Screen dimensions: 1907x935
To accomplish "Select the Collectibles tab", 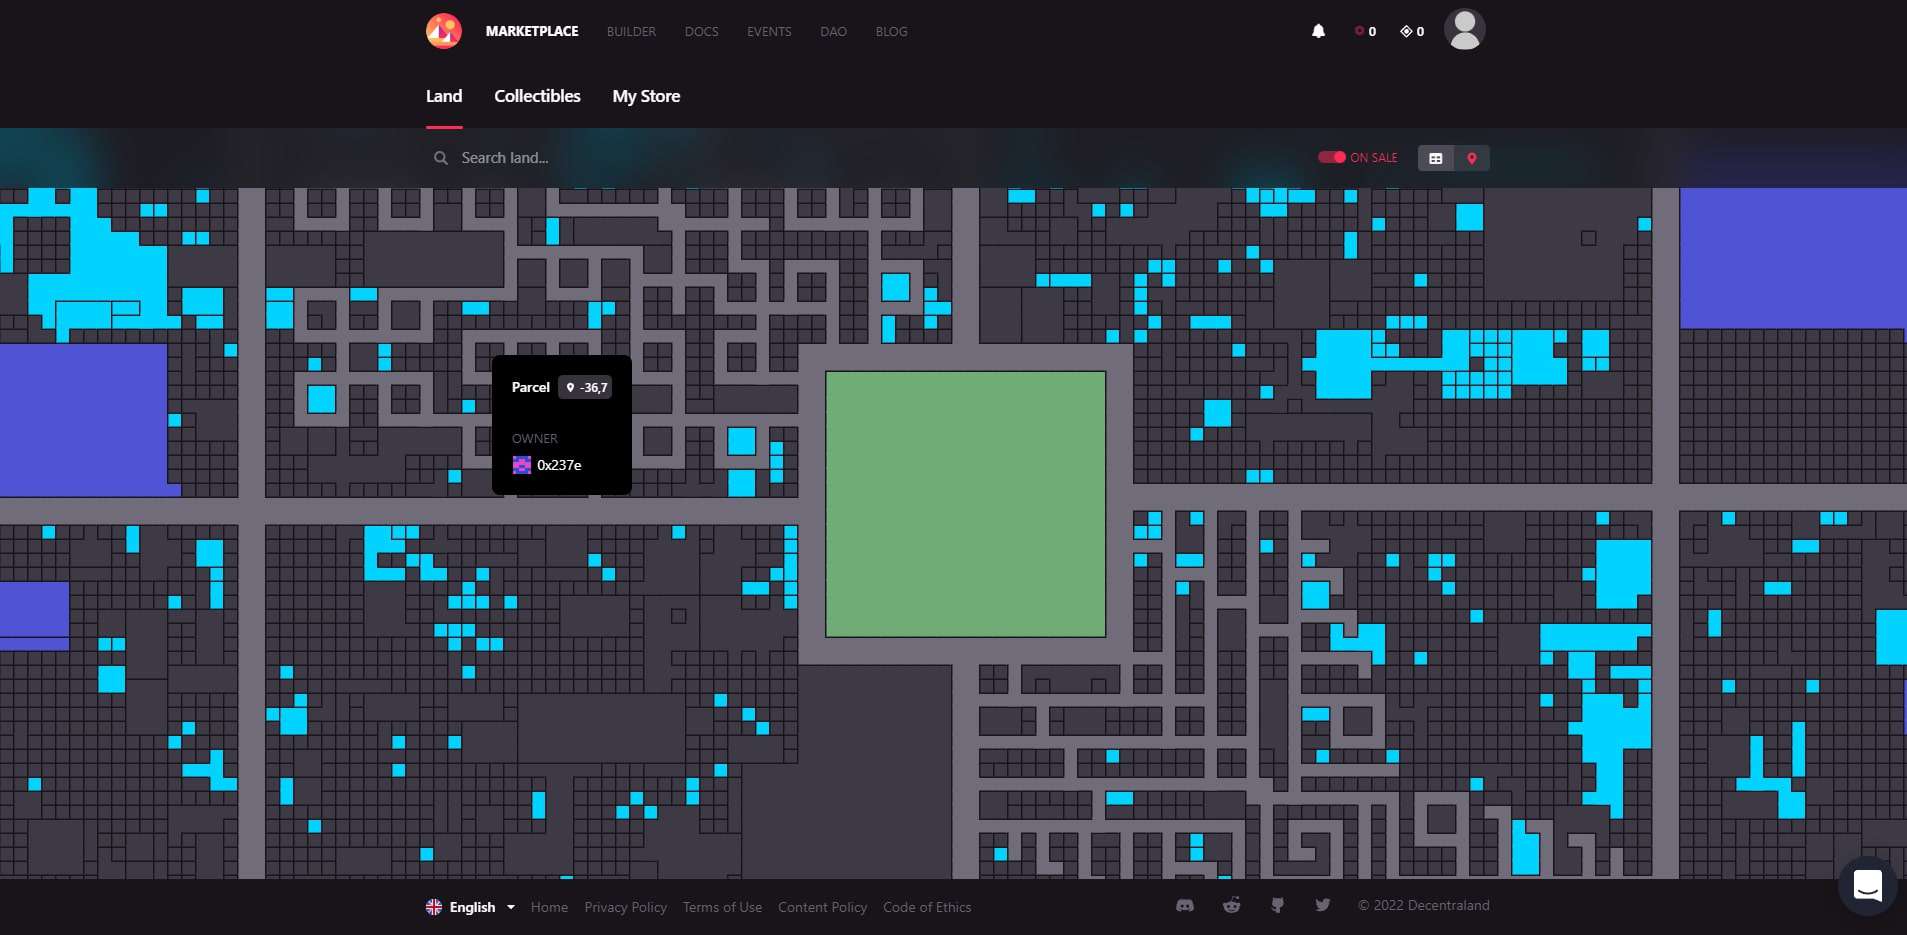I will point(537,96).
